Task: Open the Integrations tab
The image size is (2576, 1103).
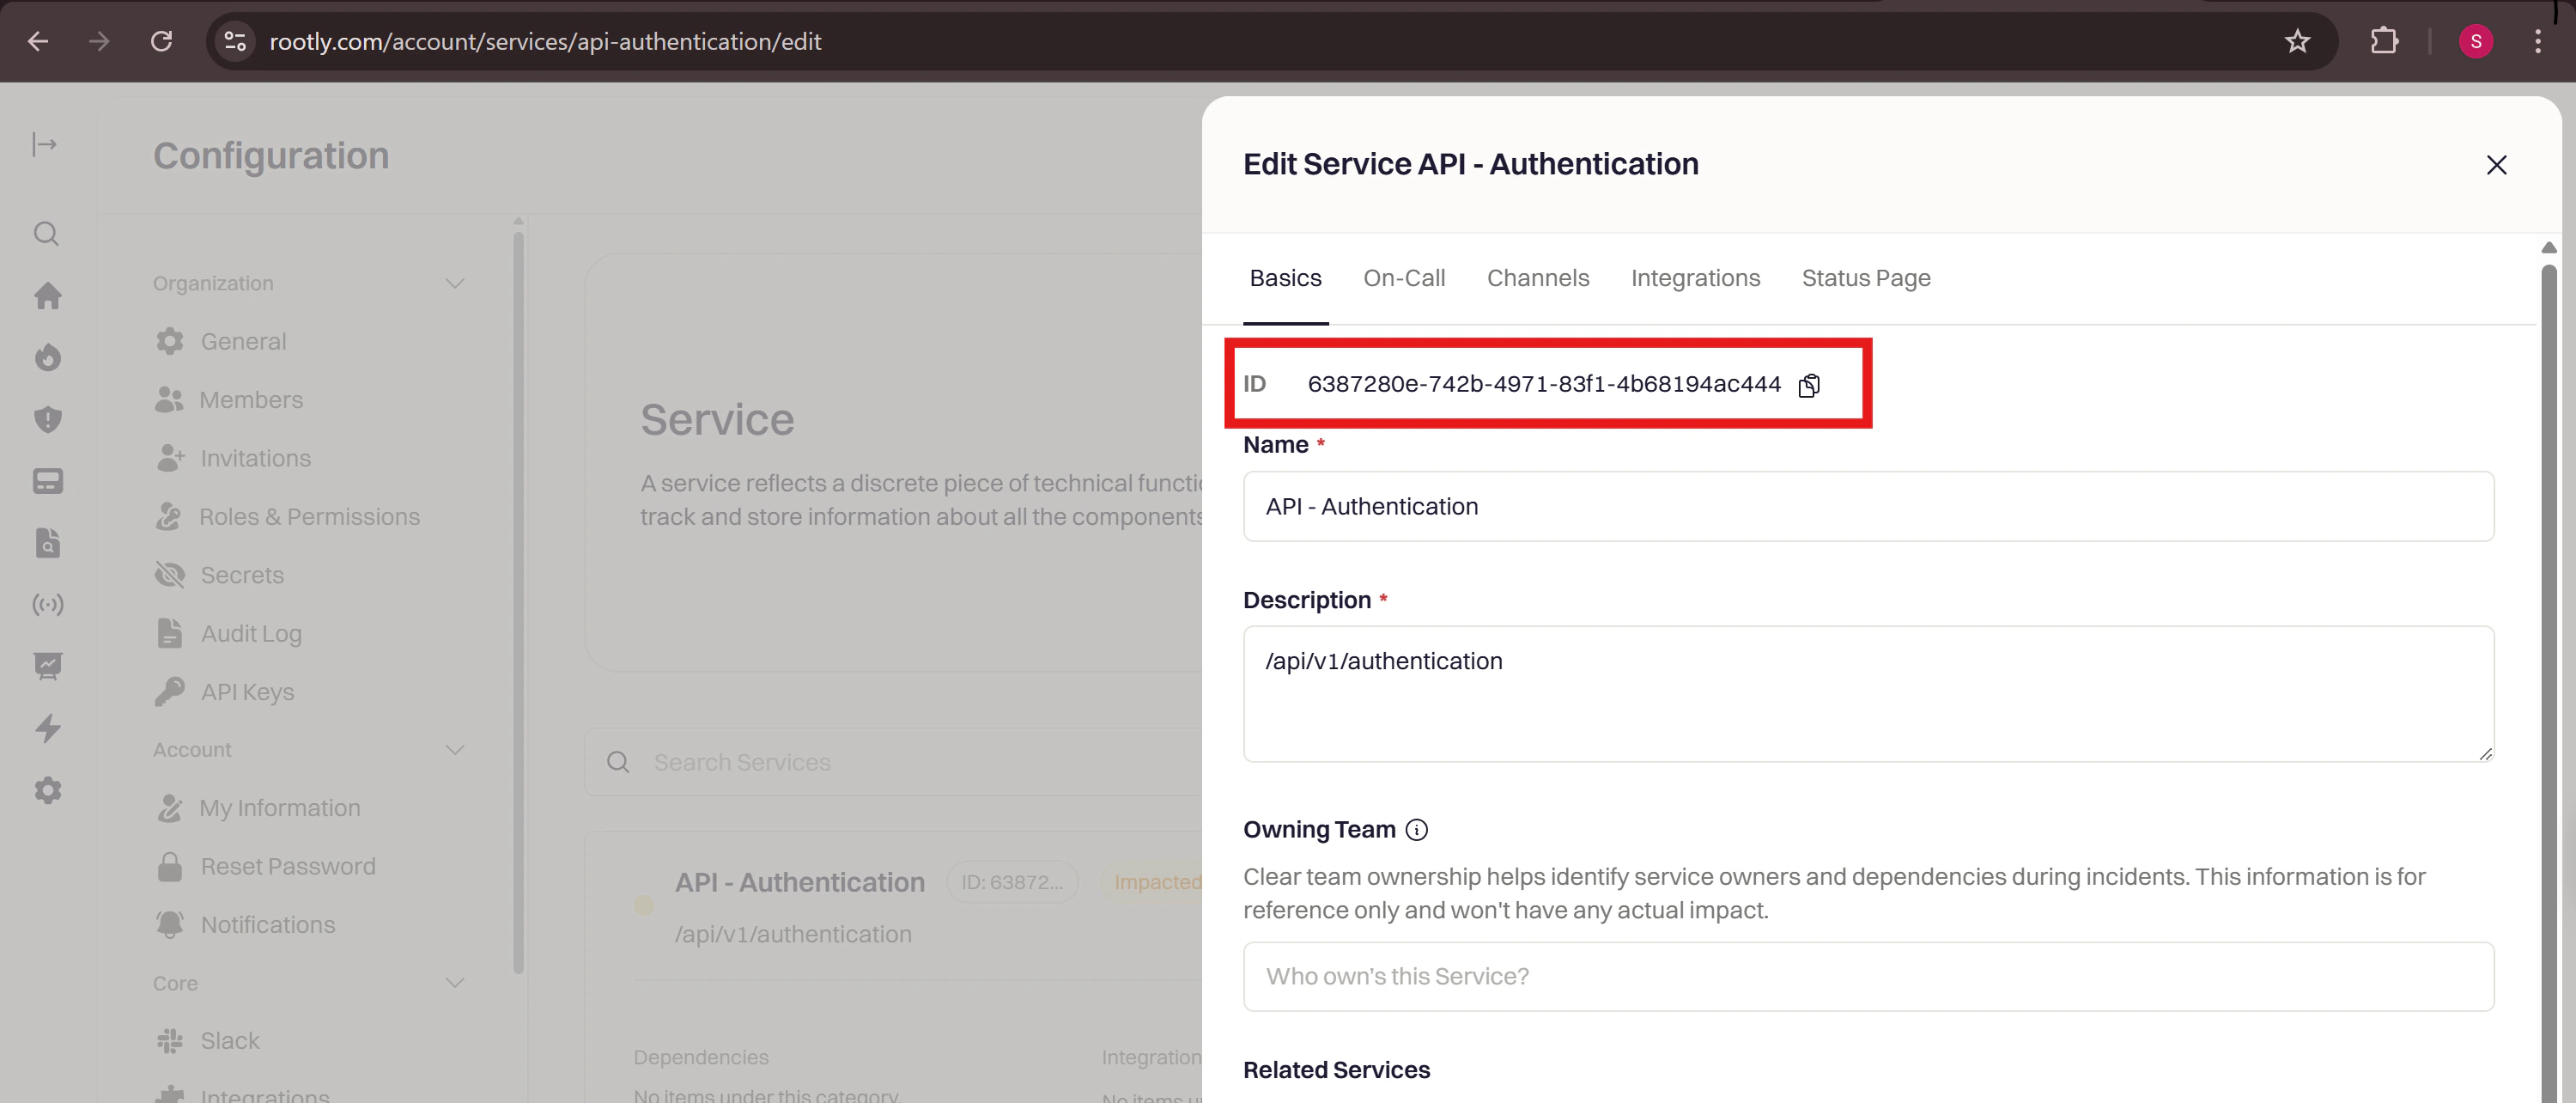Action: (x=1694, y=278)
